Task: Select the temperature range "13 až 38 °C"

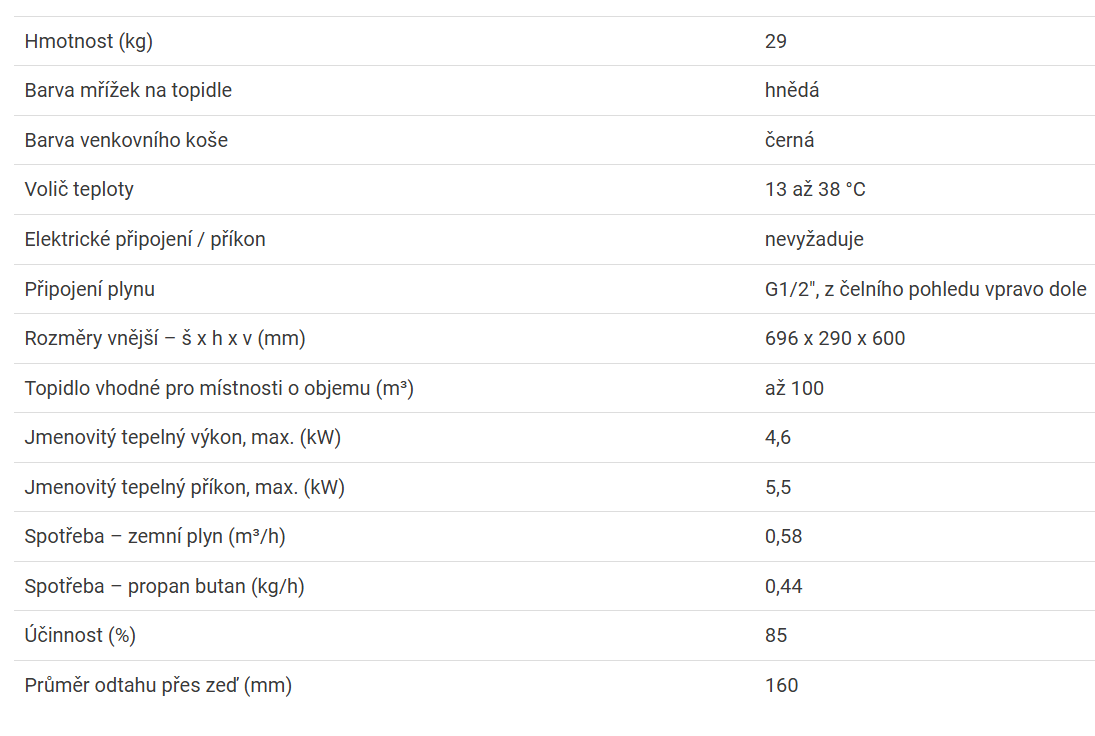Action: tap(815, 189)
